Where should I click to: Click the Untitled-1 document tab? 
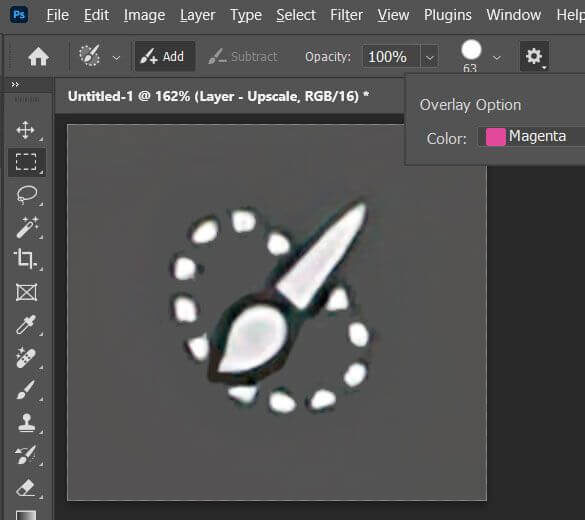coord(219,96)
